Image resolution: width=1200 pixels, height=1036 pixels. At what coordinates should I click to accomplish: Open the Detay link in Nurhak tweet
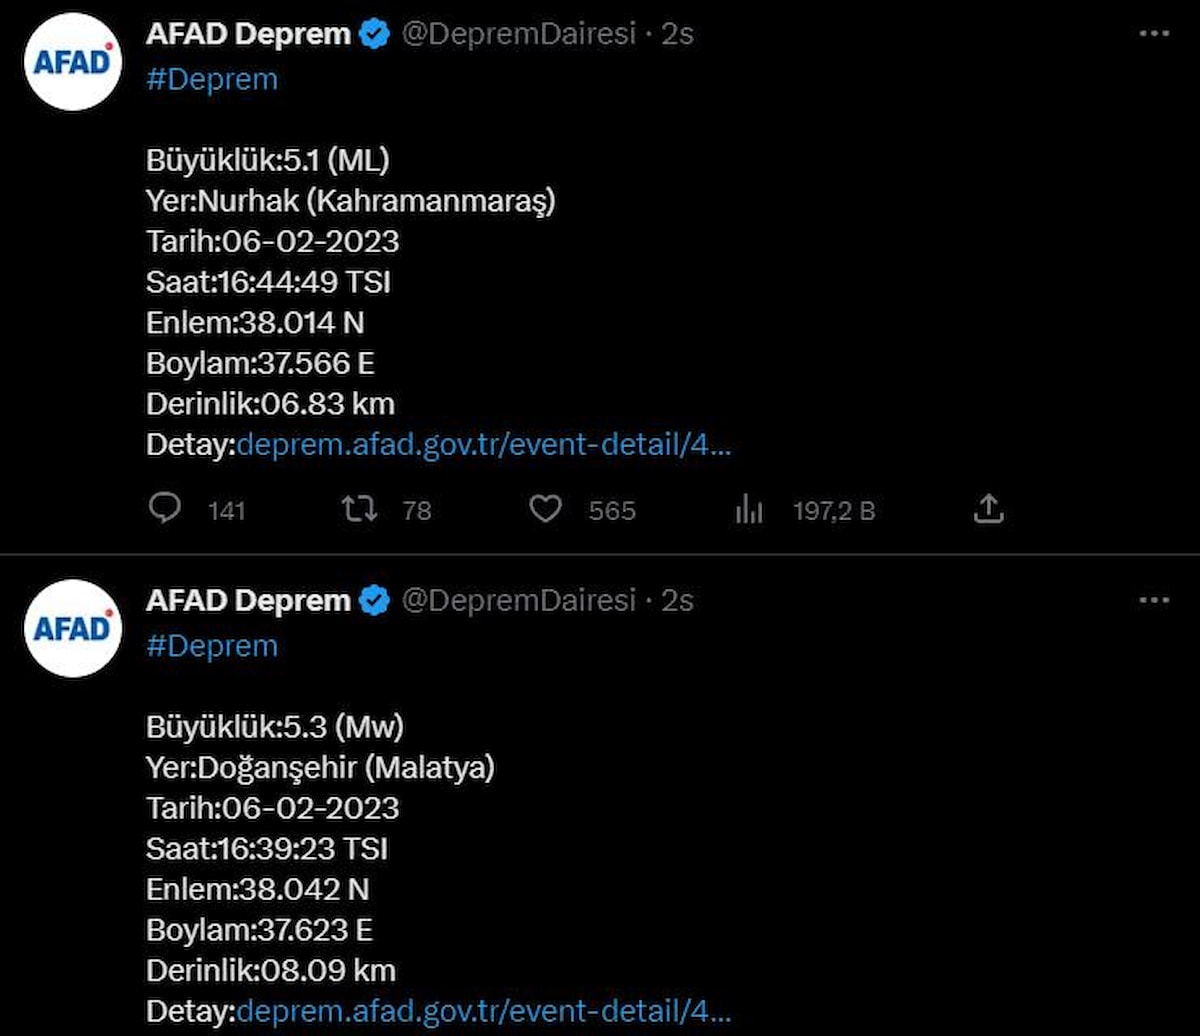484,445
